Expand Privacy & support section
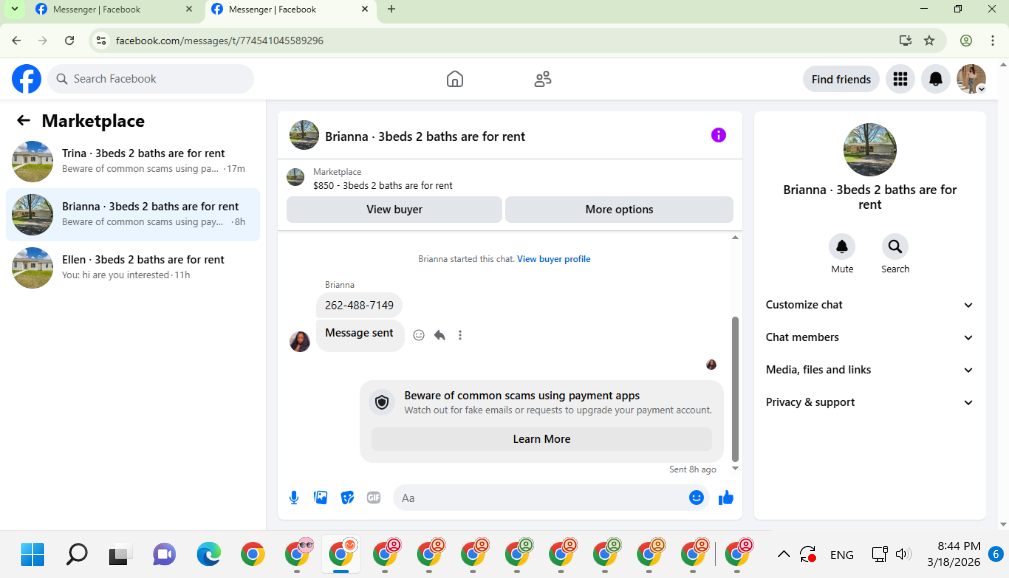The width and height of the screenshot is (1009, 578). coord(869,402)
